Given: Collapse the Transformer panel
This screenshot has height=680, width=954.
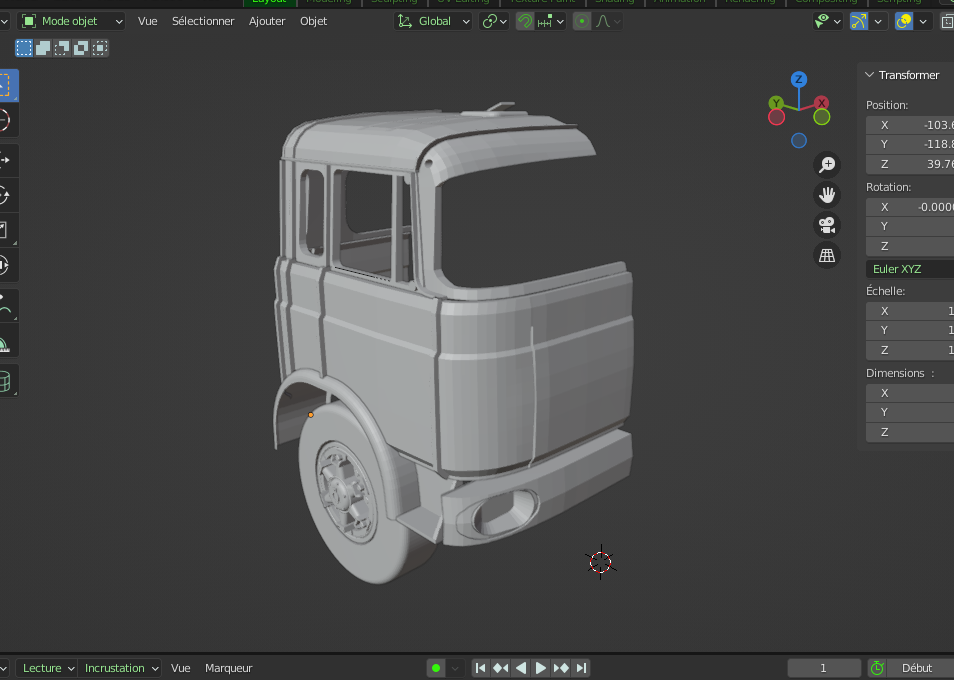Looking at the screenshot, I should (870, 75).
